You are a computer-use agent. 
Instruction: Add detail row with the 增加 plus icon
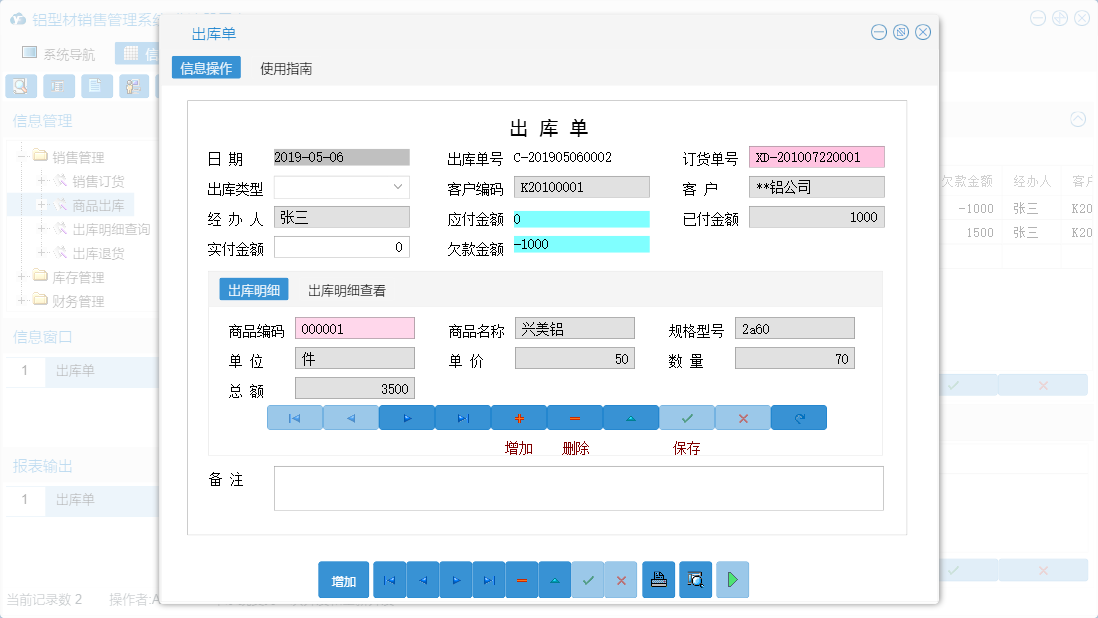(519, 417)
